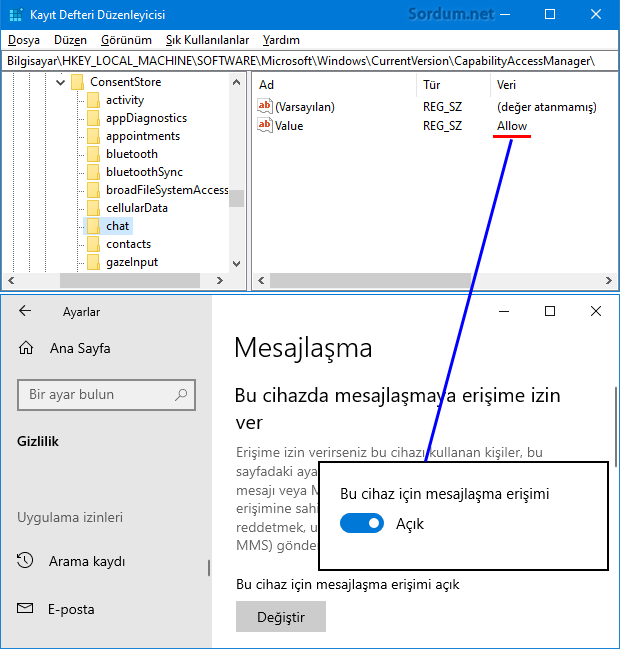Click the Registry Editor app icon
The image size is (620, 649).
(16, 14)
